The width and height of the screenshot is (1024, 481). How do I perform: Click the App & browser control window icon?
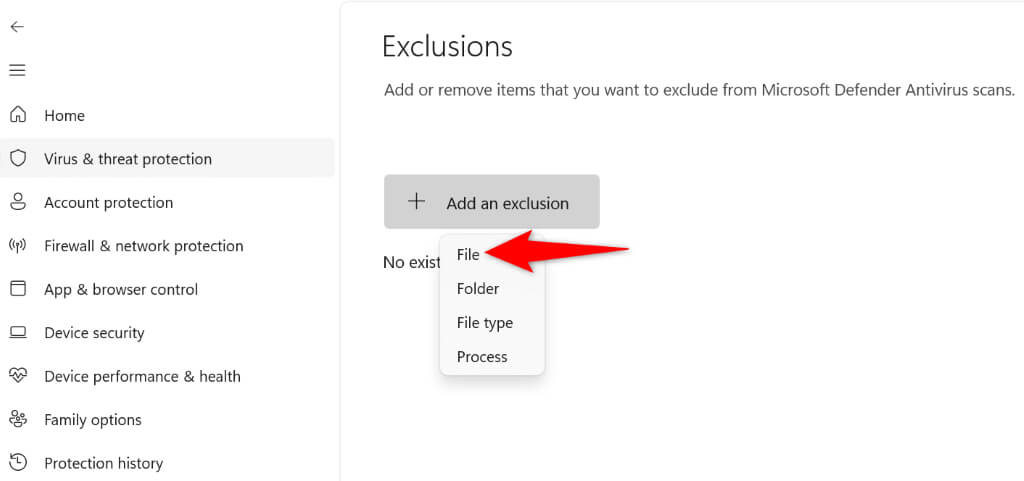(17, 289)
